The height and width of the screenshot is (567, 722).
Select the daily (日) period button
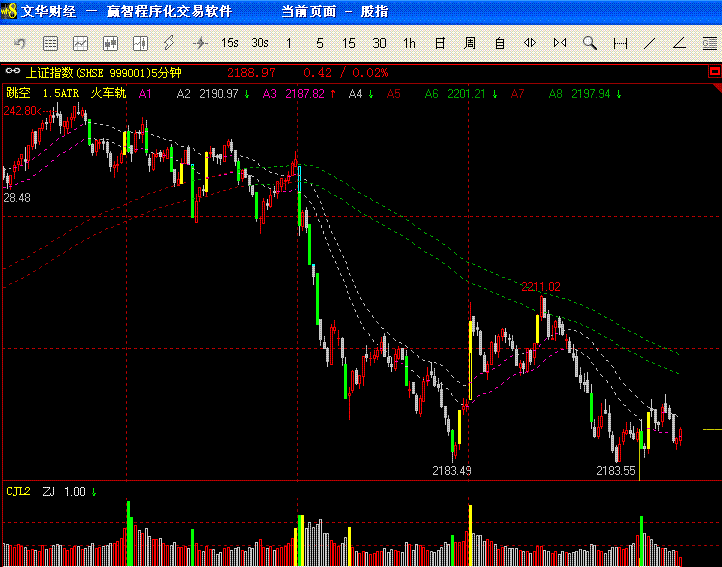[x=440, y=43]
